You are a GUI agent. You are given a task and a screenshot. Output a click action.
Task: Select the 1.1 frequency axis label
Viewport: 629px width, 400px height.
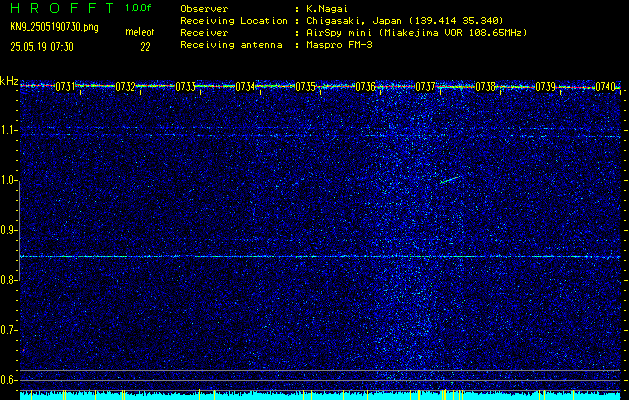pos(9,130)
